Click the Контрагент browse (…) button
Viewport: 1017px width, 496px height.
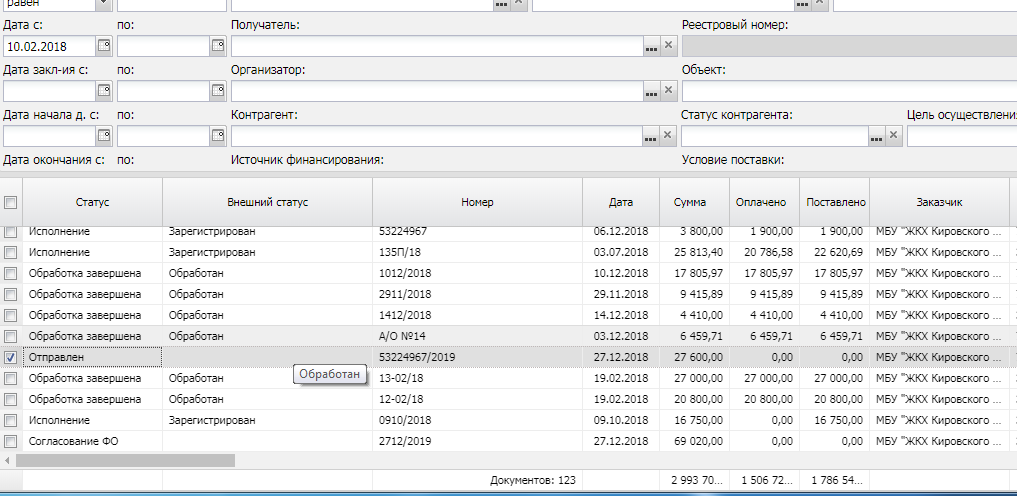tap(651, 136)
